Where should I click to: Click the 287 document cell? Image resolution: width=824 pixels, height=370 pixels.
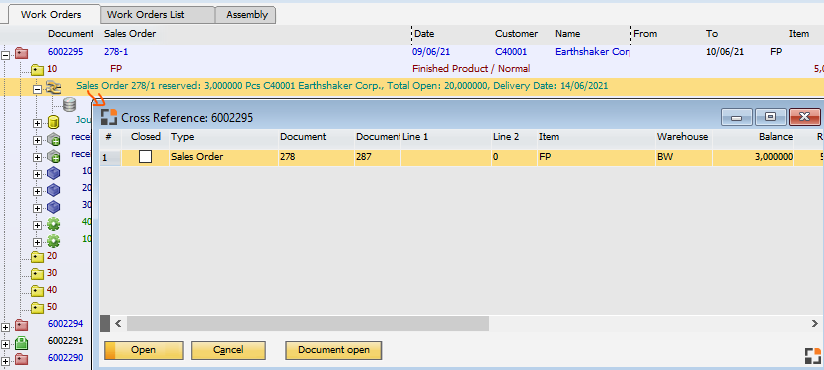coord(377,157)
